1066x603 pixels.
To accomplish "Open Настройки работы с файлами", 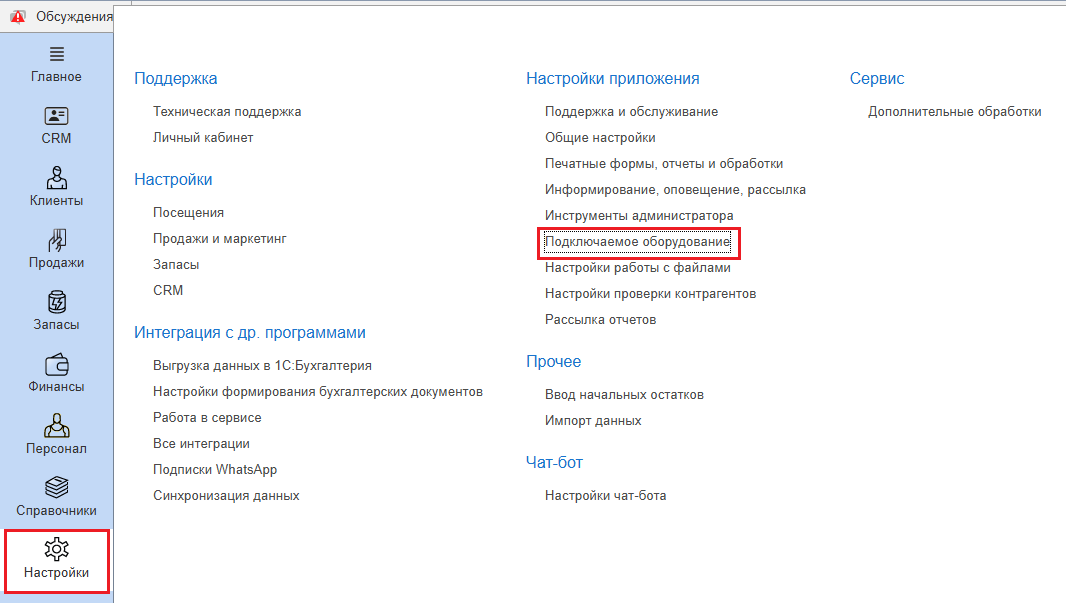I will [638, 268].
